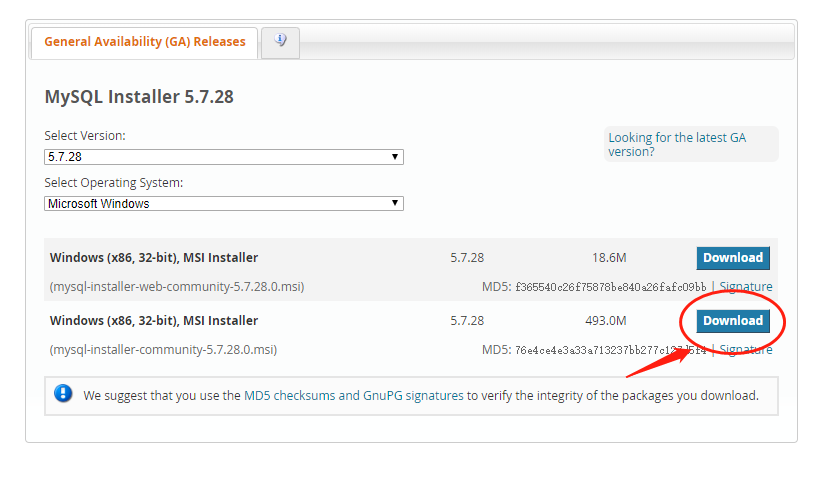The width and height of the screenshot is (826, 482).
Task: Open Signature link for web-community installer
Action: coord(746,287)
